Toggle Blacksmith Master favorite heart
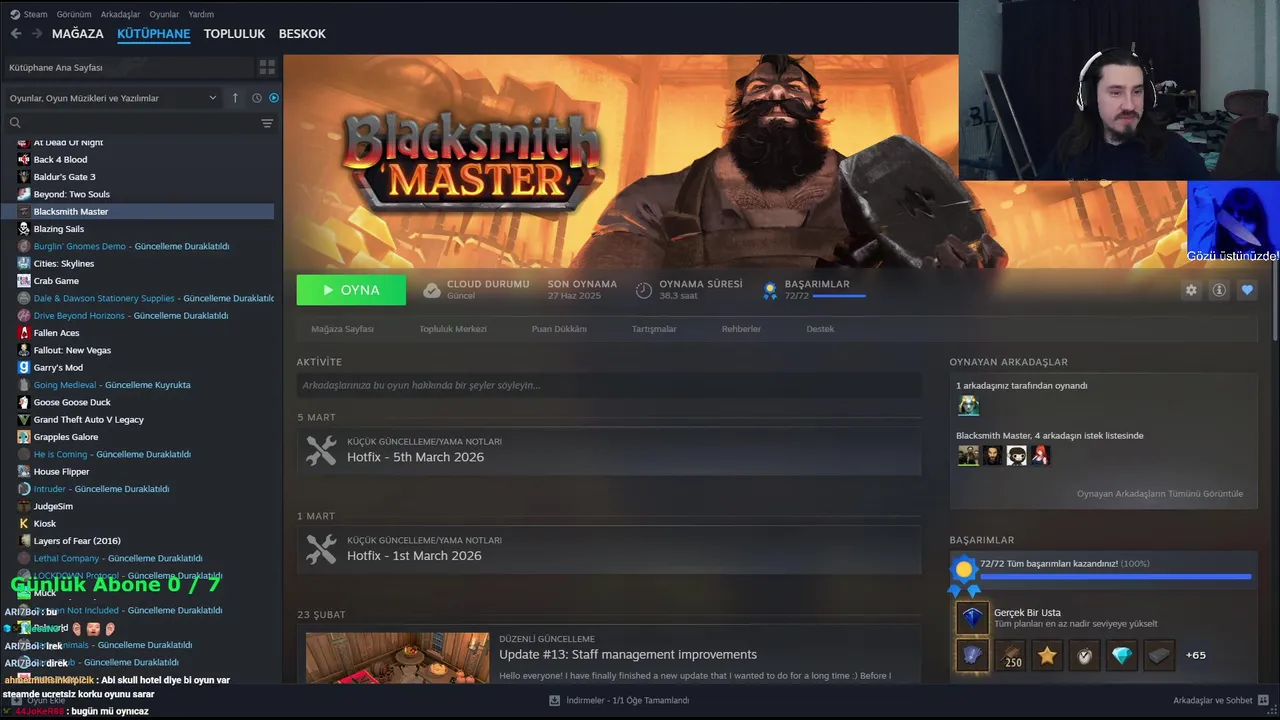The width and height of the screenshot is (1280, 720). point(1247,290)
